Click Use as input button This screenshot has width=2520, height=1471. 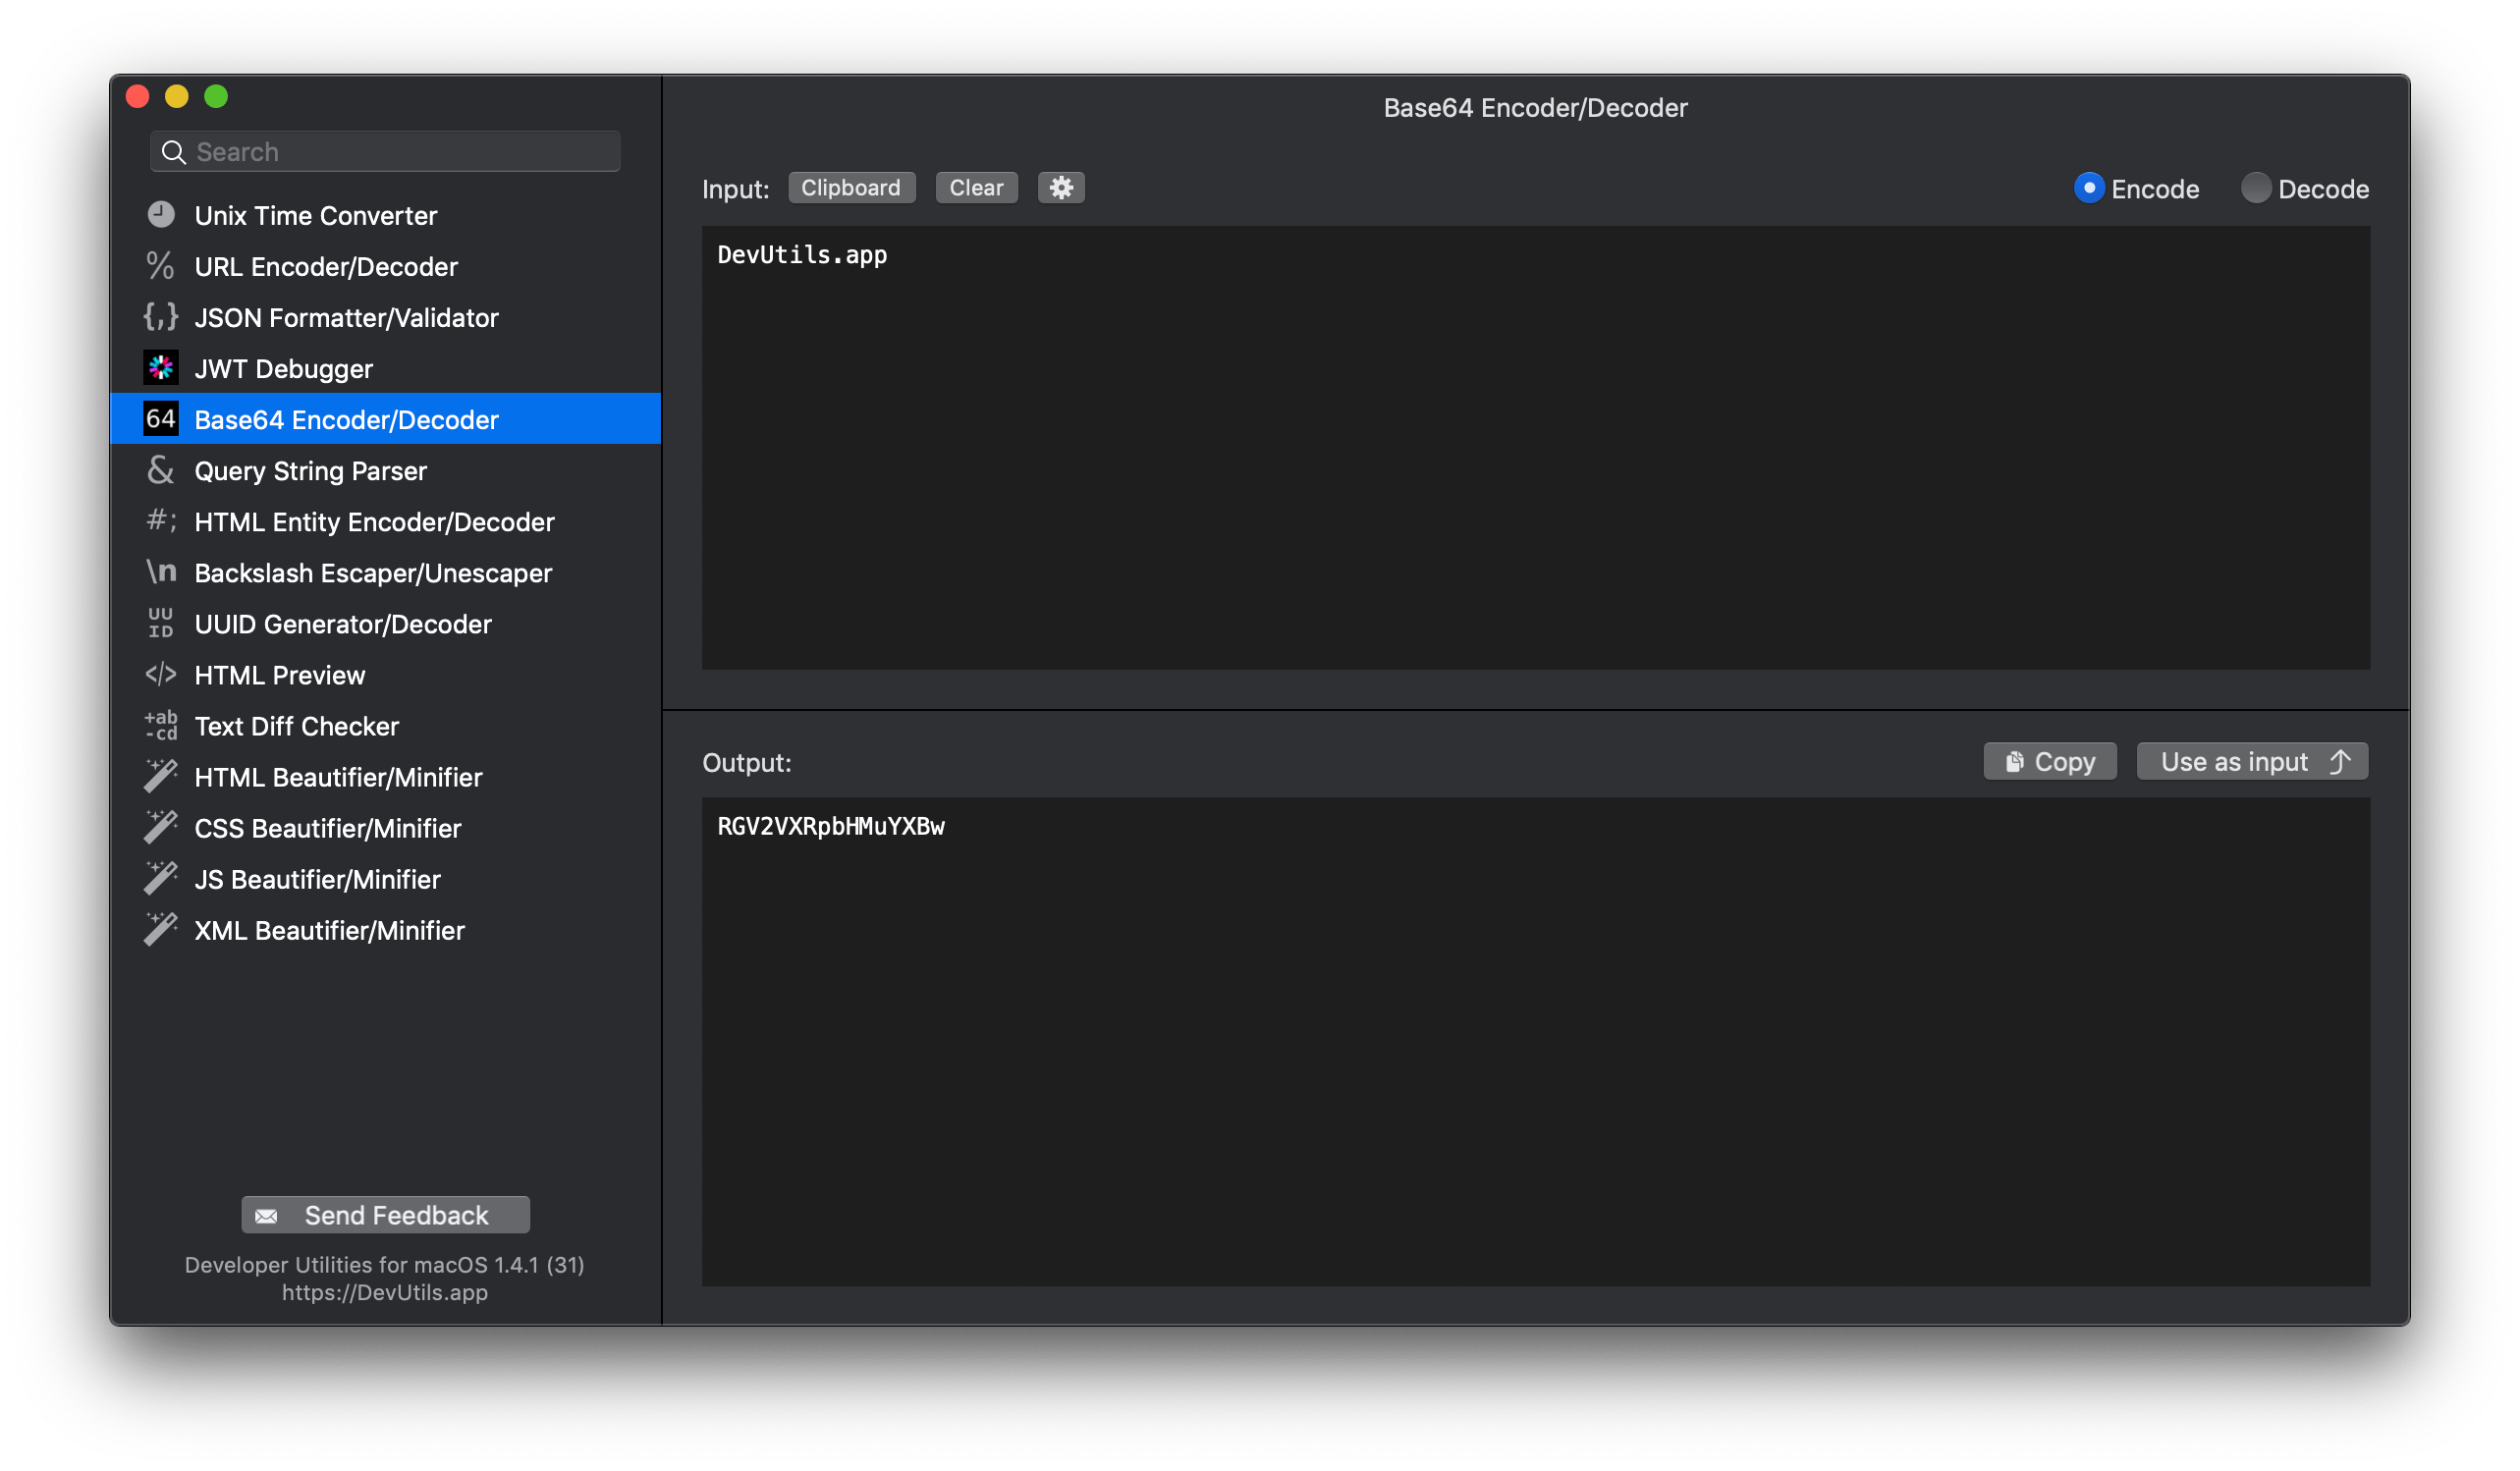[x=2253, y=762]
